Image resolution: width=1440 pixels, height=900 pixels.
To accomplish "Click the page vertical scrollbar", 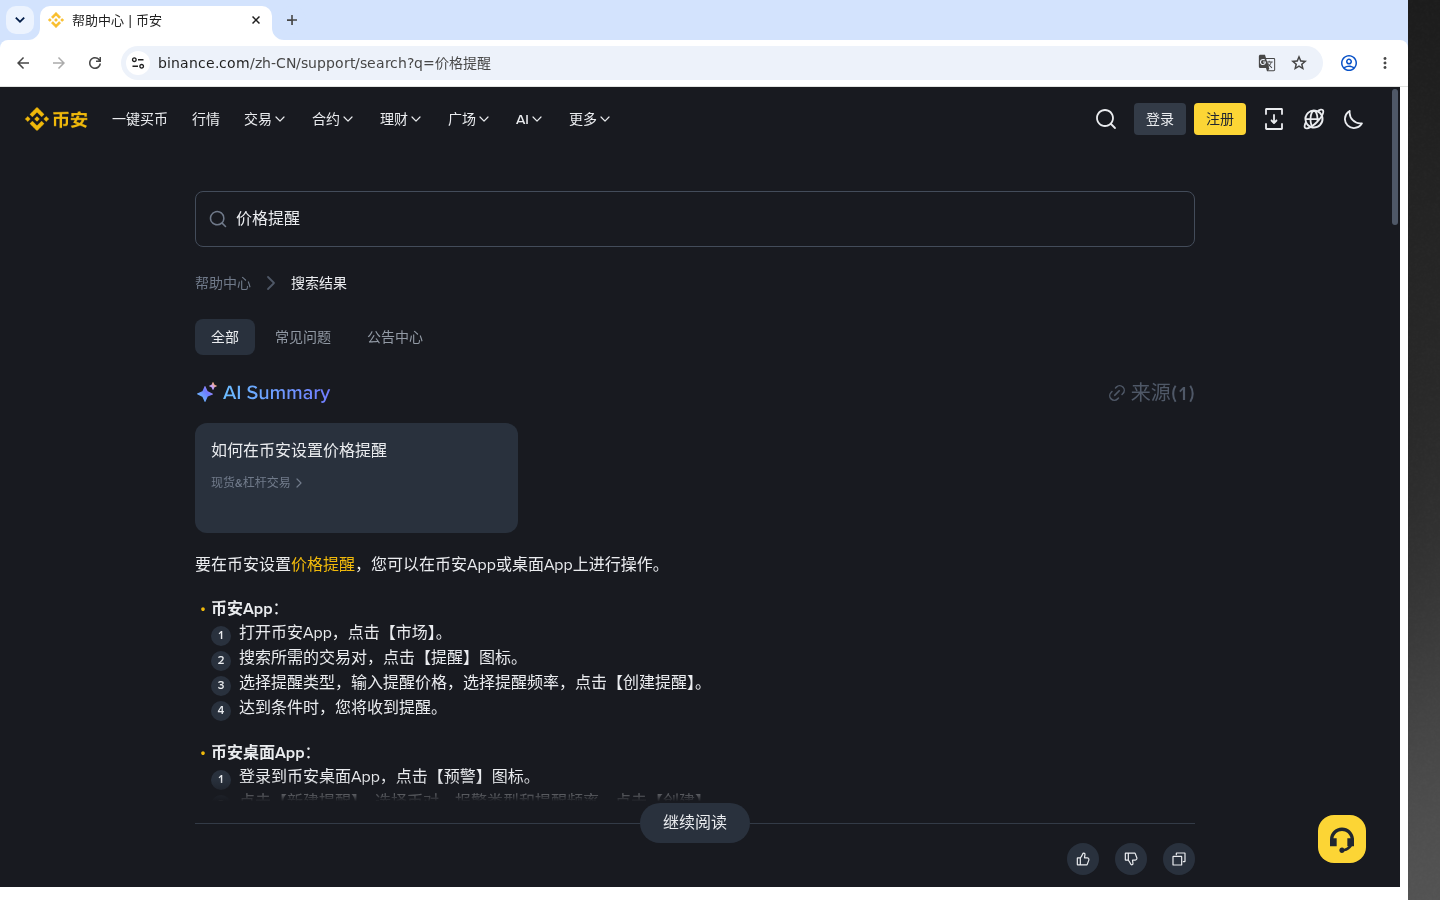I will pyautogui.click(x=1395, y=157).
